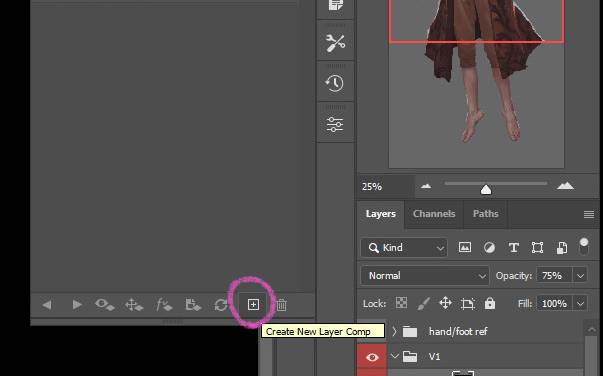
Task: Open the Opacity slider dropdown arrow
Action: click(580, 276)
